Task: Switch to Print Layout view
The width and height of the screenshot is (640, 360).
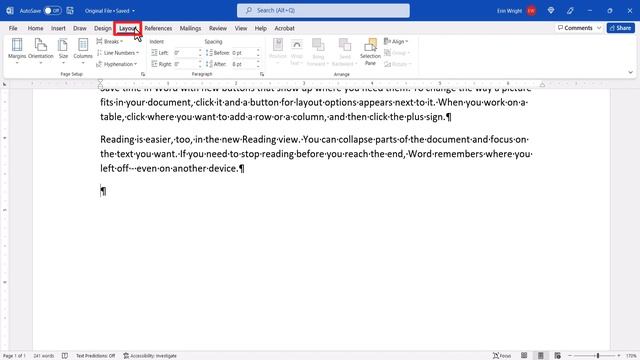Action: [x=541, y=356]
